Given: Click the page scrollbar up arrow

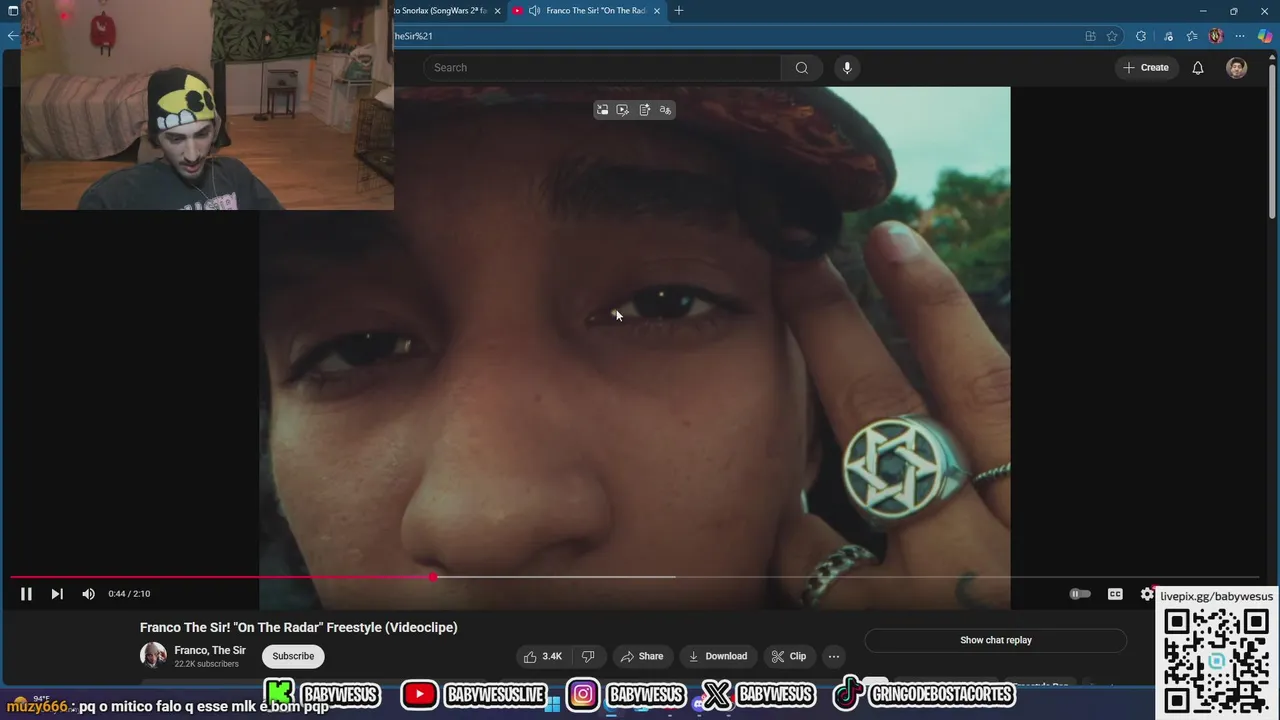Looking at the screenshot, I should point(1273,55).
